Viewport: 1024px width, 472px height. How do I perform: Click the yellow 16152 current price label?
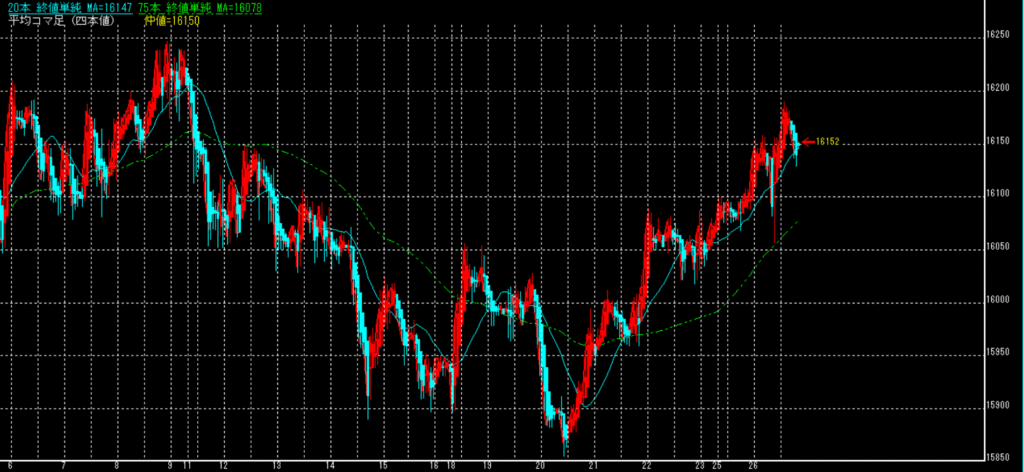[x=827, y=142]
